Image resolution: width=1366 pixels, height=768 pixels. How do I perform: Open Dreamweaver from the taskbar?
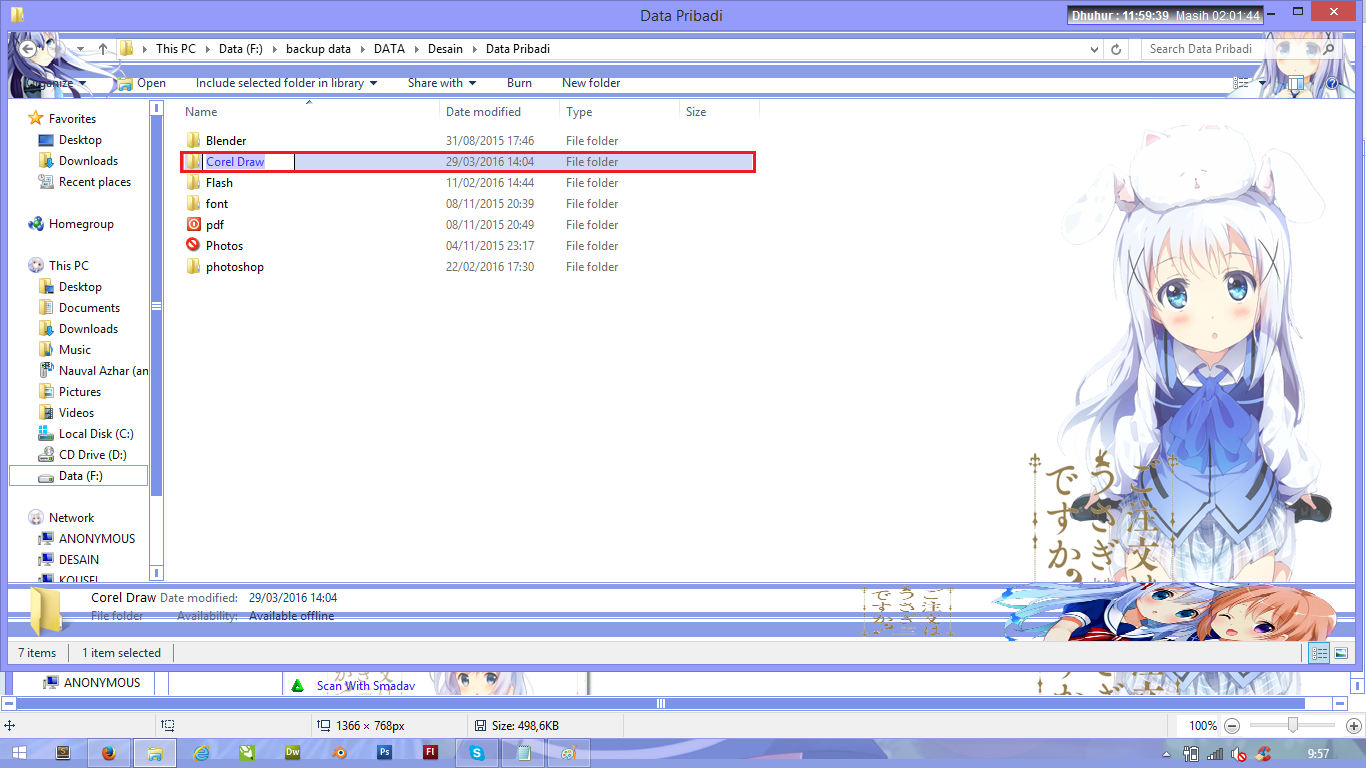293,752
